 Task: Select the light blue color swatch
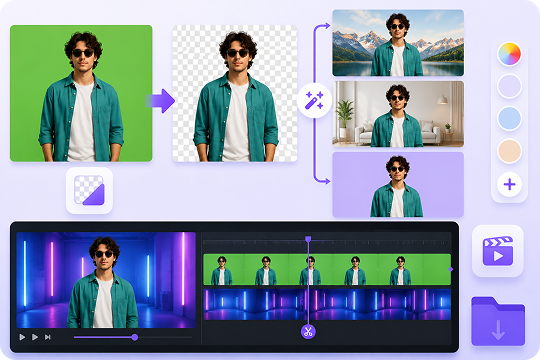[x=509, y=119]
